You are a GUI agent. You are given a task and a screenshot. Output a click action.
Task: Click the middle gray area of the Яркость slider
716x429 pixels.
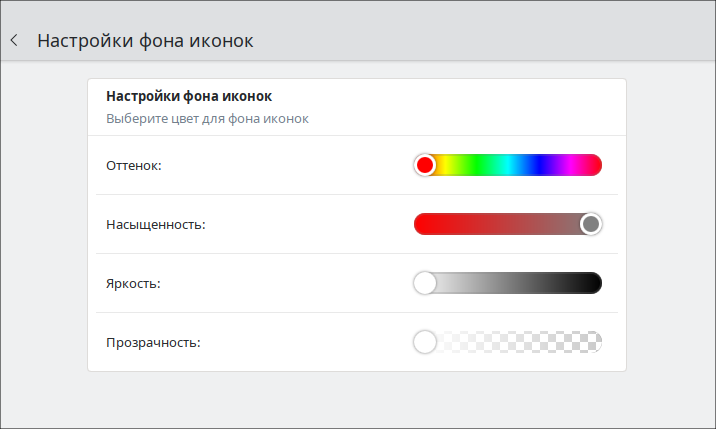pyautogui.click(x=508, y=283)
